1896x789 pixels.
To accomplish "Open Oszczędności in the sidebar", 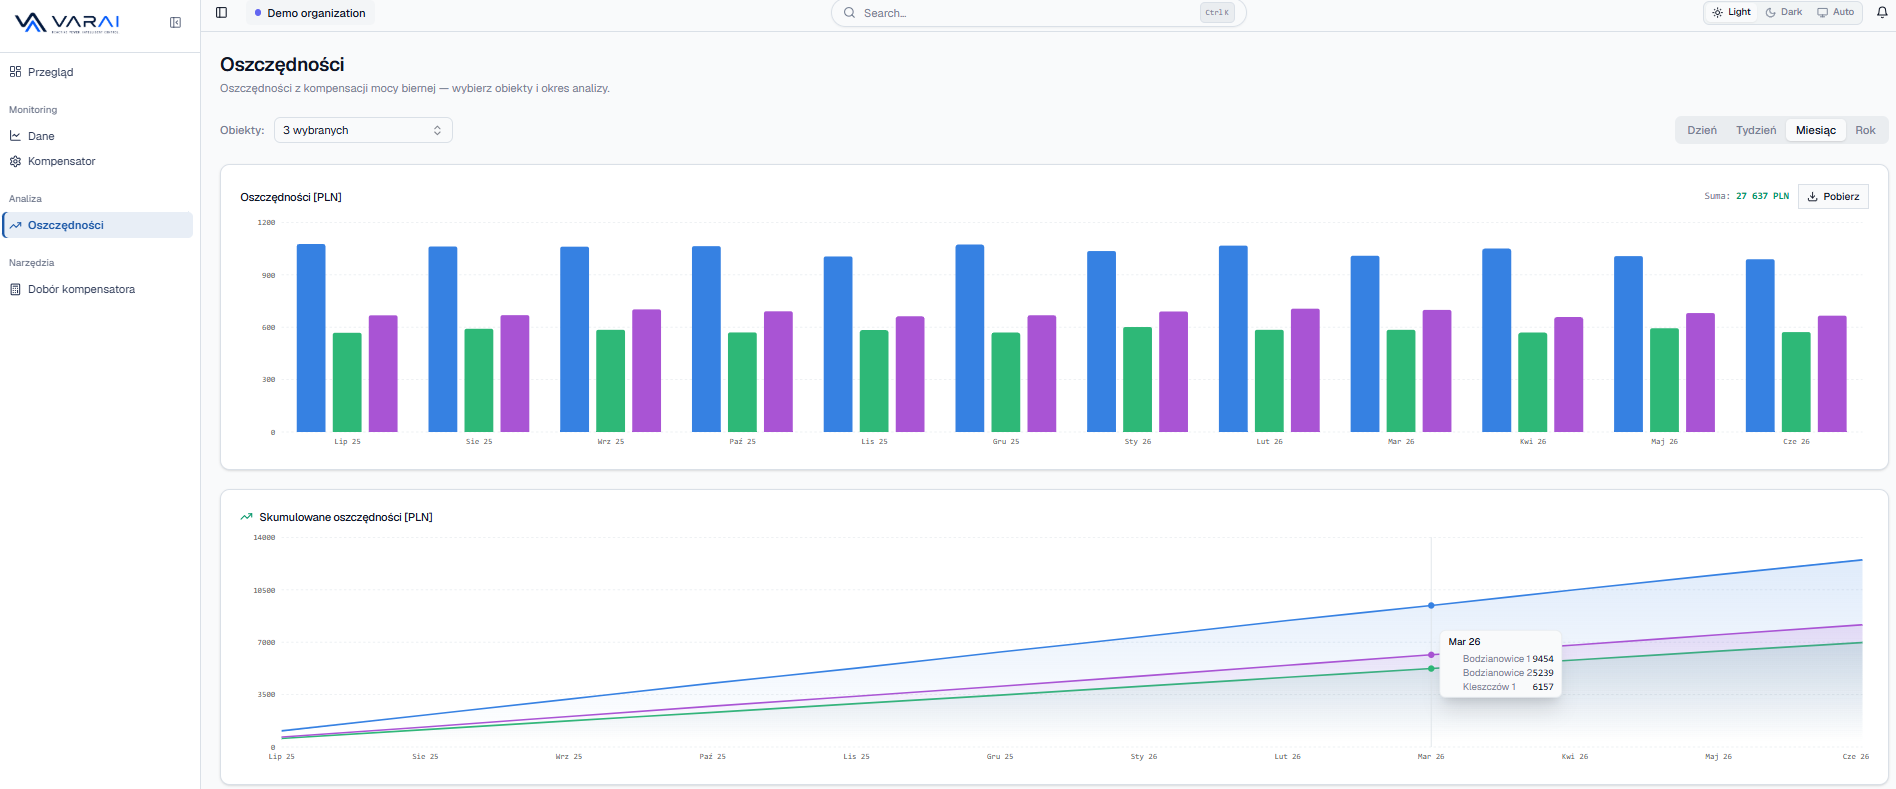I will tap(97, 225).
